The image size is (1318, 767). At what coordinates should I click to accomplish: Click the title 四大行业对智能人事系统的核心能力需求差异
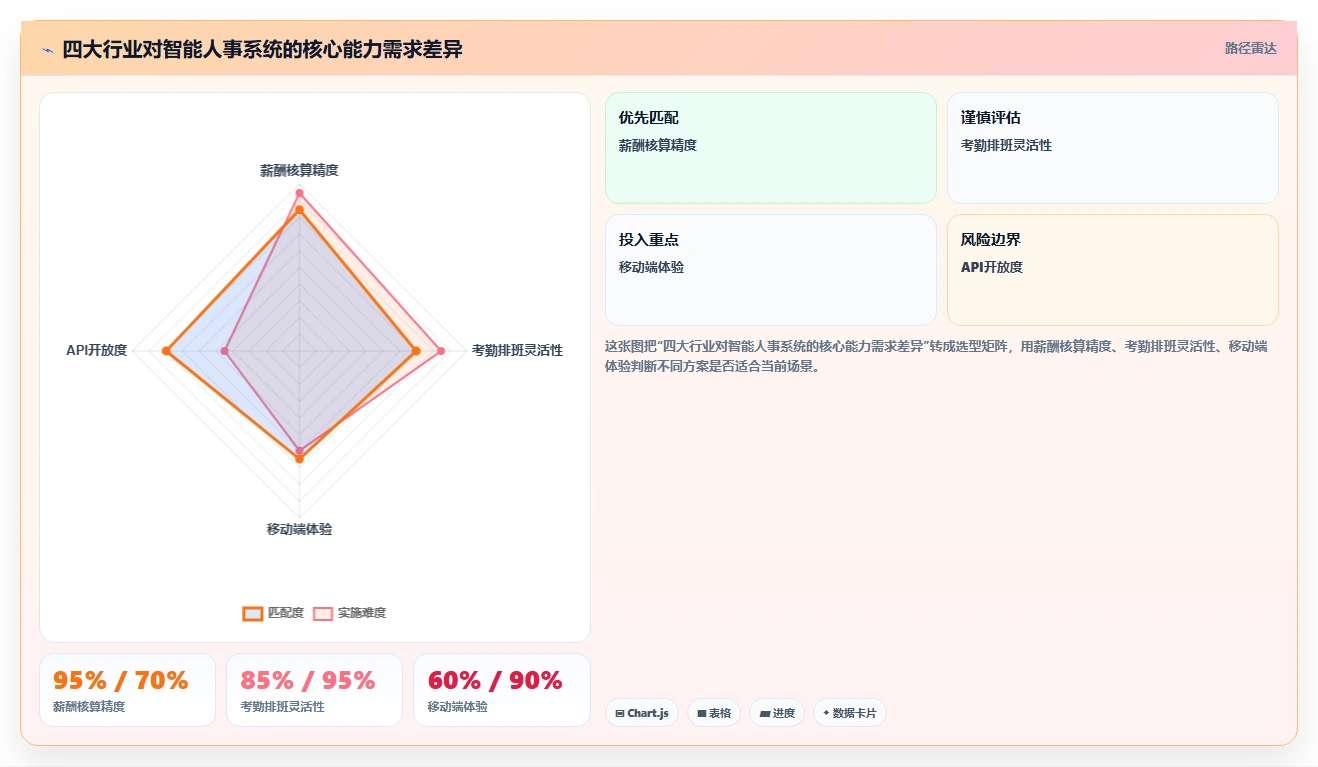(x=262, y=49)
